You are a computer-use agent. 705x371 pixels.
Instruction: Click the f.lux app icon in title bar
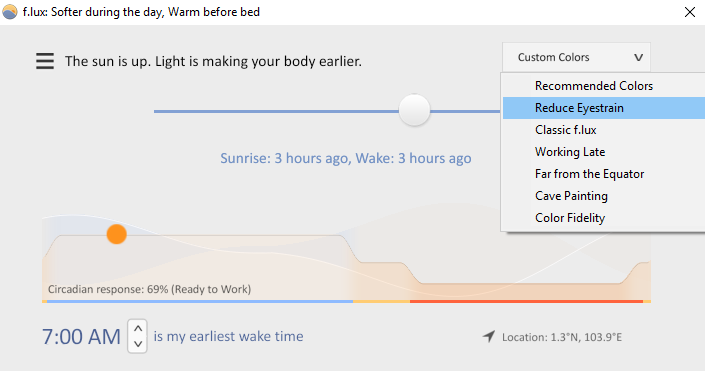pos(10,12)
